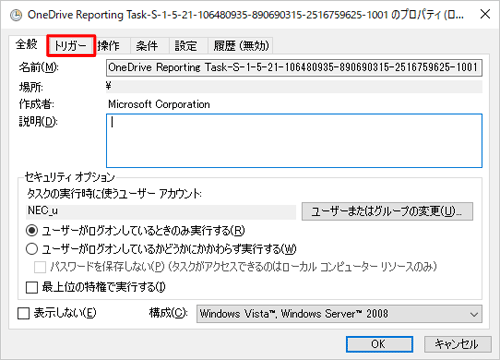Click ユーザーまたはグループの変更 button
The width and height of the screenshot is (500, 360).
point(387,211)
